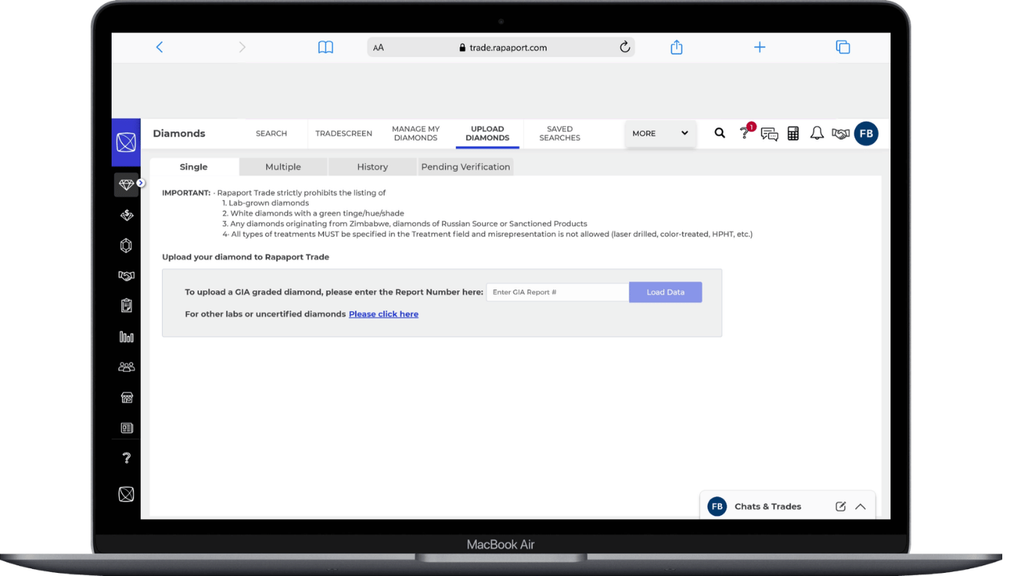Open the header handshake trades icon
This screenshot has width=1024, height=576.
point(840,133)
